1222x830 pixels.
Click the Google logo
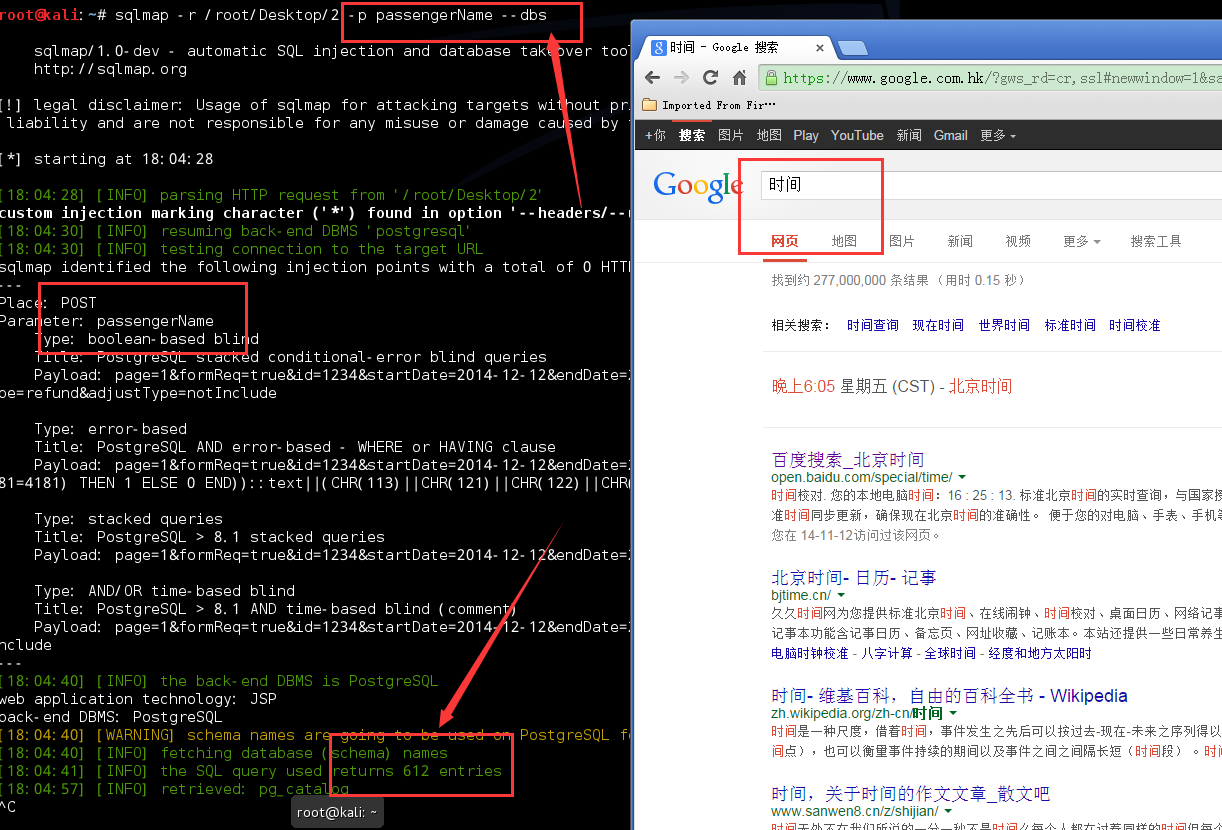[697, 186]
